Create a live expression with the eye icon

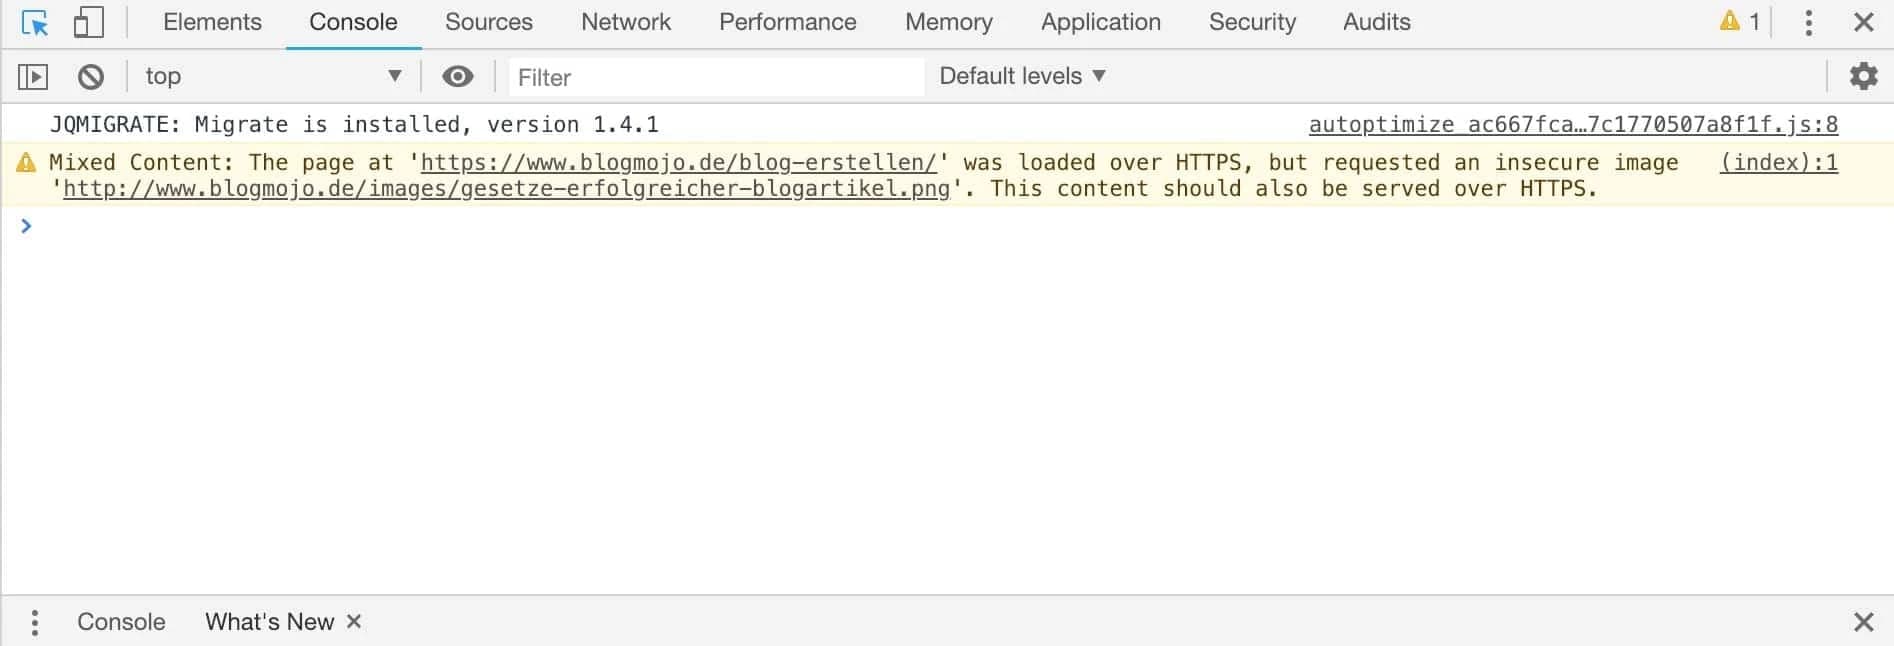pyautogui.click(x=458, y=76)
